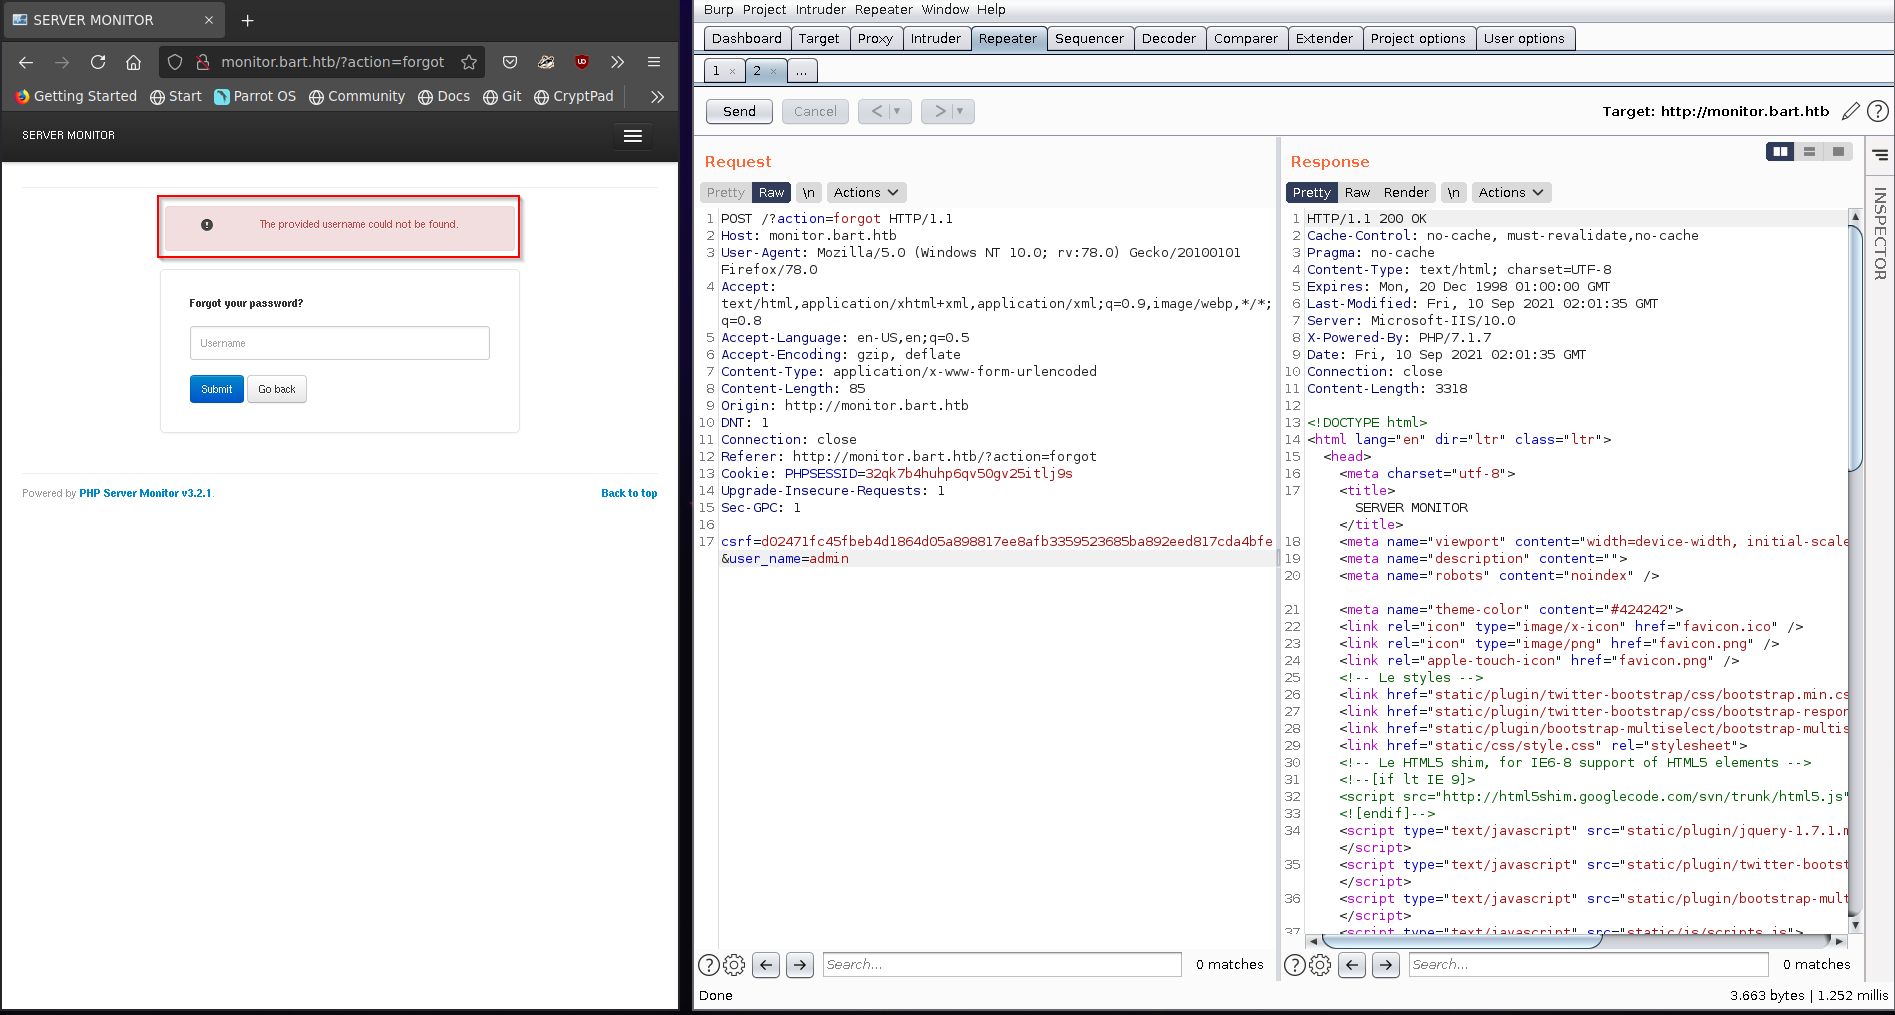
Task: Expand the Inspector panel
Action: (x=1880, y=233)
